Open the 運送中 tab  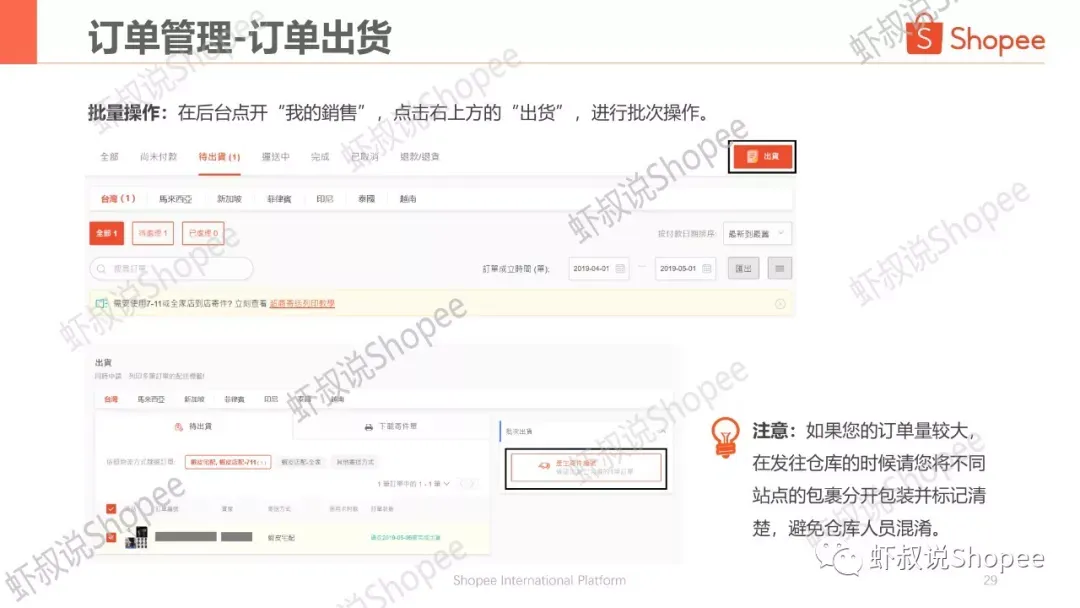pyautogui.click(x=276, y=157)
